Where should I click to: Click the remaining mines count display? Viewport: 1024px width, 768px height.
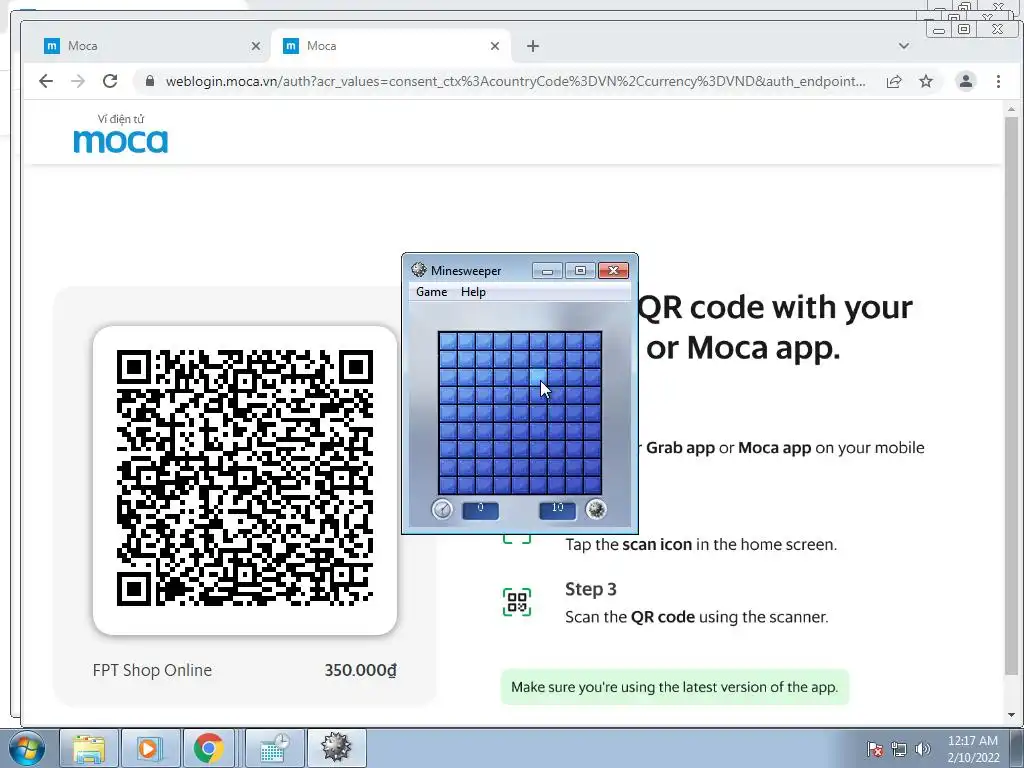pyautogui.click(x=558, y=509)
